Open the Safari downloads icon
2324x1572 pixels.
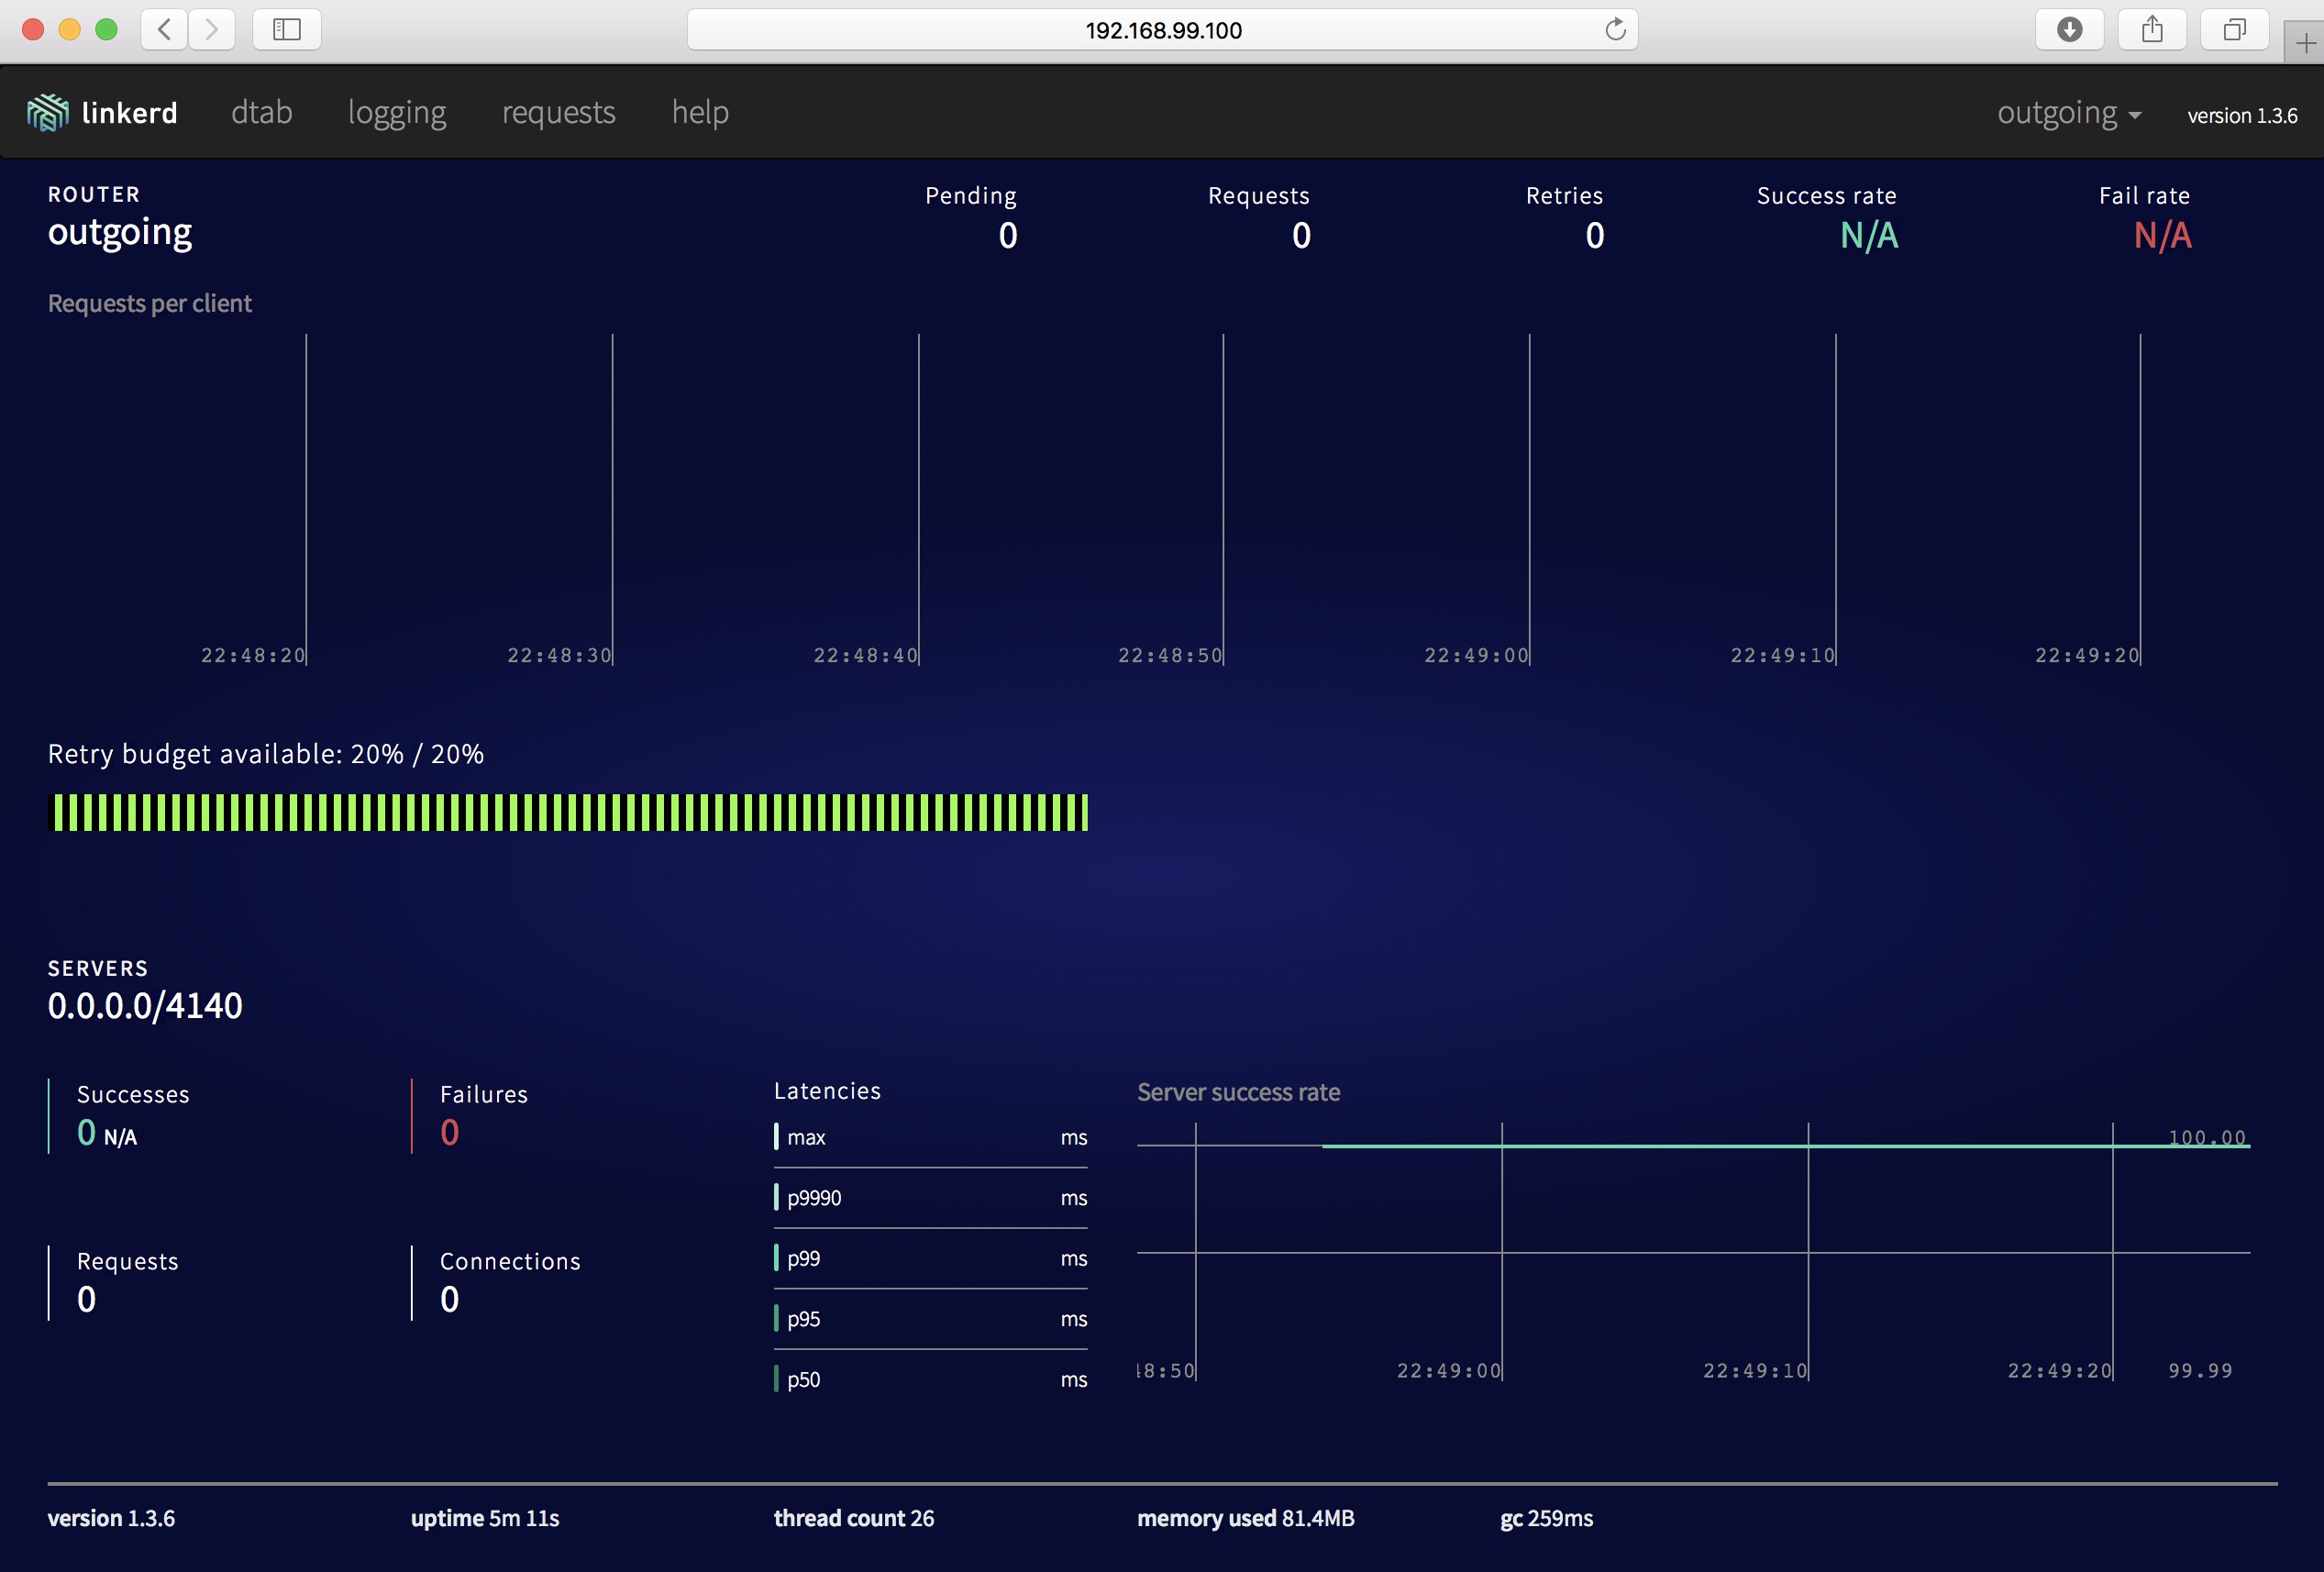click(2069, 30)
